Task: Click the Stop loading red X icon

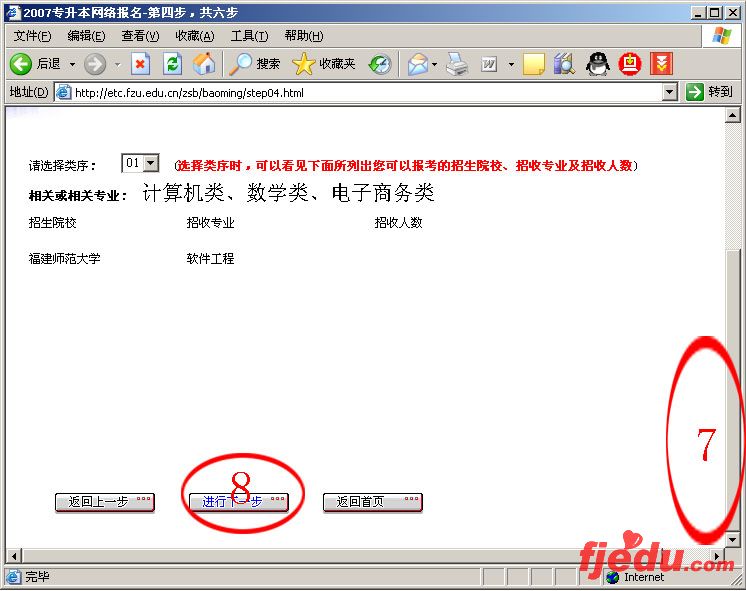Action: click(x=140, y=64)
